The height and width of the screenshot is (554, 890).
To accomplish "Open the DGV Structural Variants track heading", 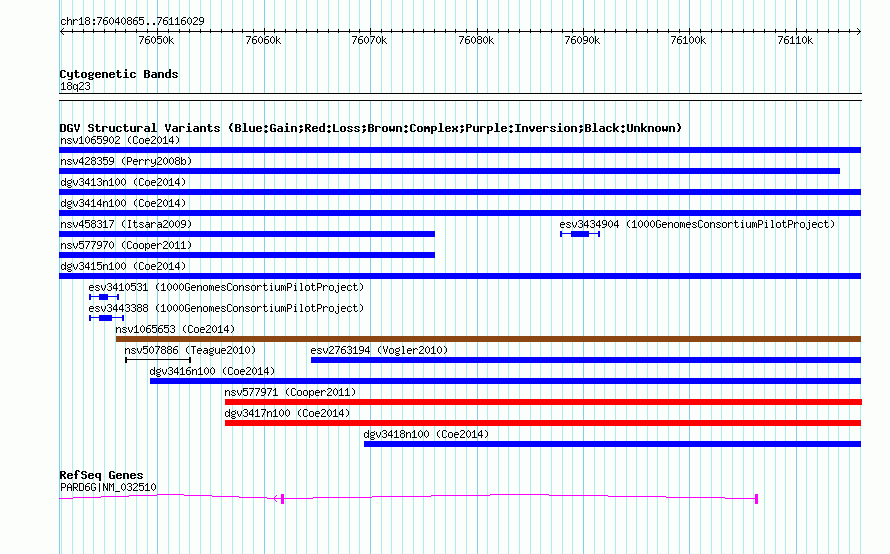I will pyautogui.click(x=370, y=128).
